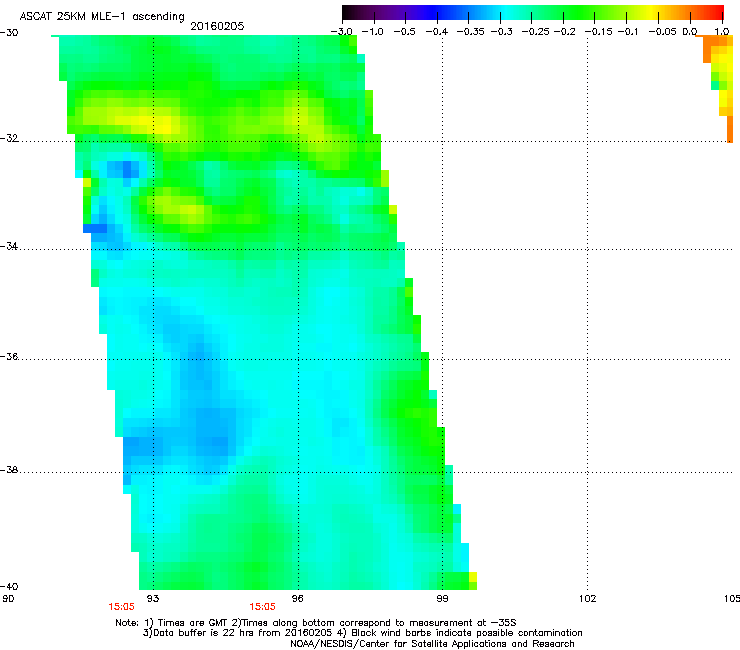Click the 'Data buffer is 22 hrs' note line
This screenshot has height=650, width=740.
362,633
